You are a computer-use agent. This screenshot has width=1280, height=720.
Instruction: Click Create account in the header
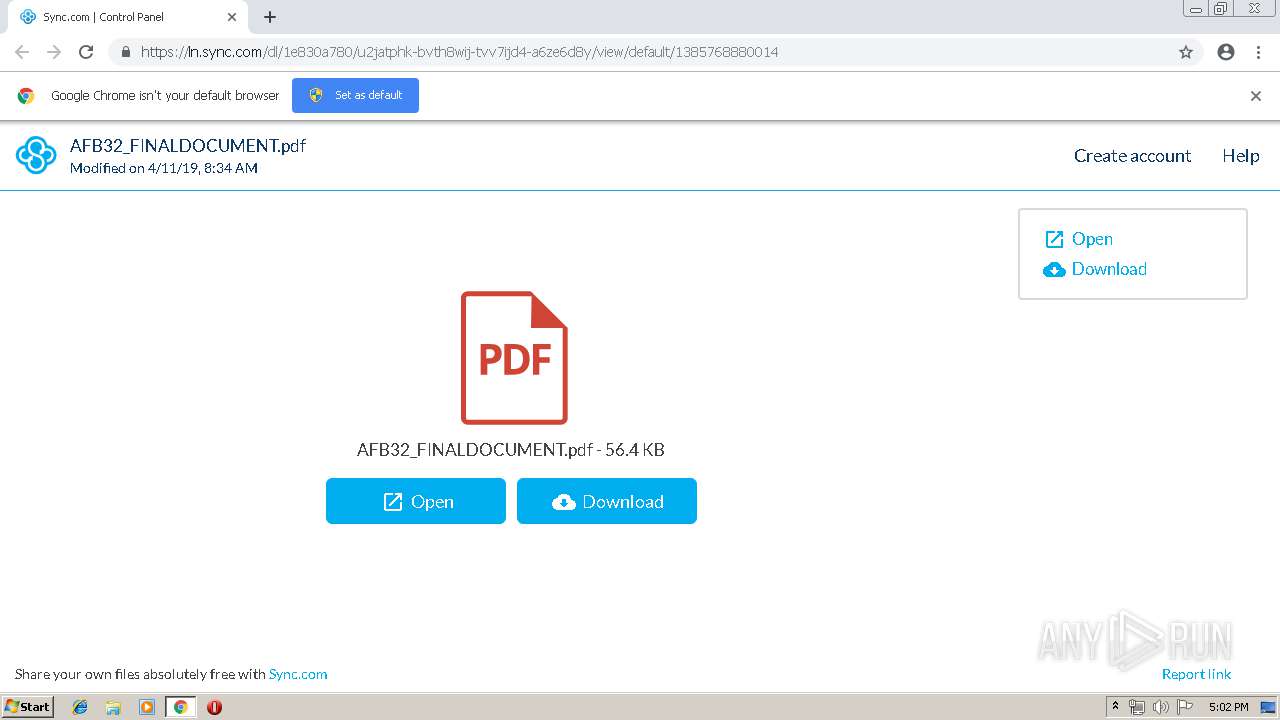pos(1132,156)
